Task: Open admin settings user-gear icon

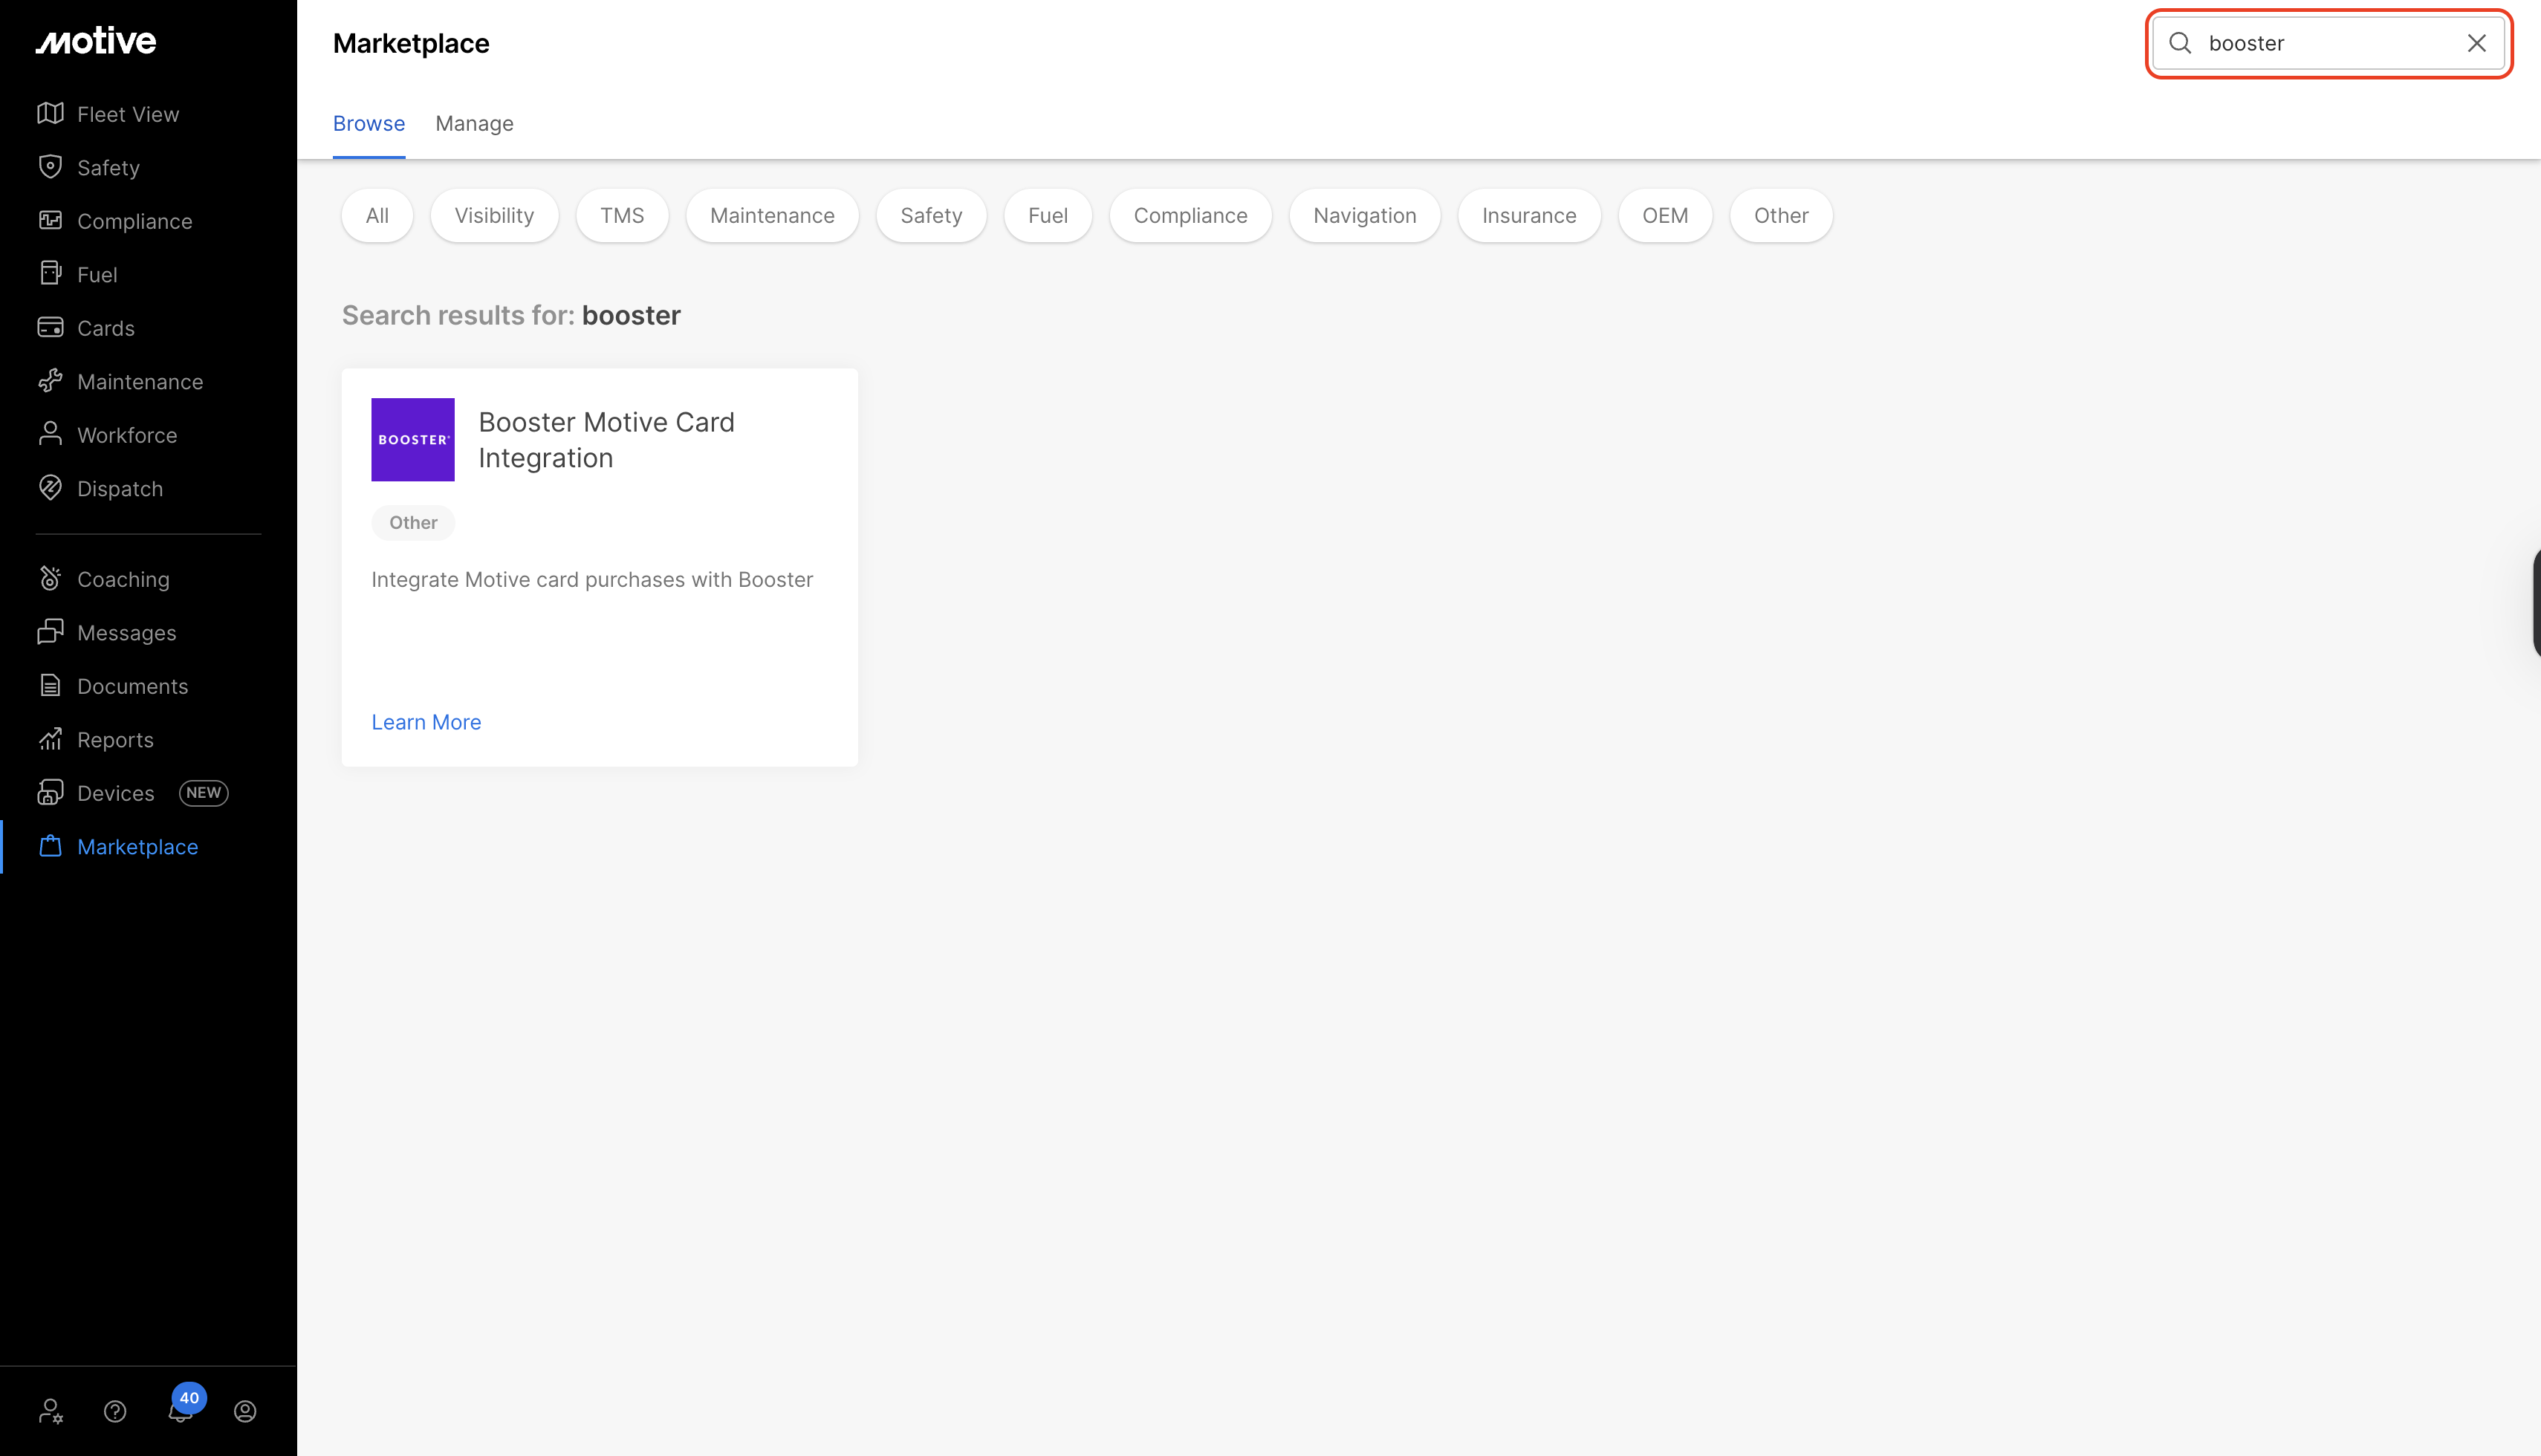Action: (50, 1411)
